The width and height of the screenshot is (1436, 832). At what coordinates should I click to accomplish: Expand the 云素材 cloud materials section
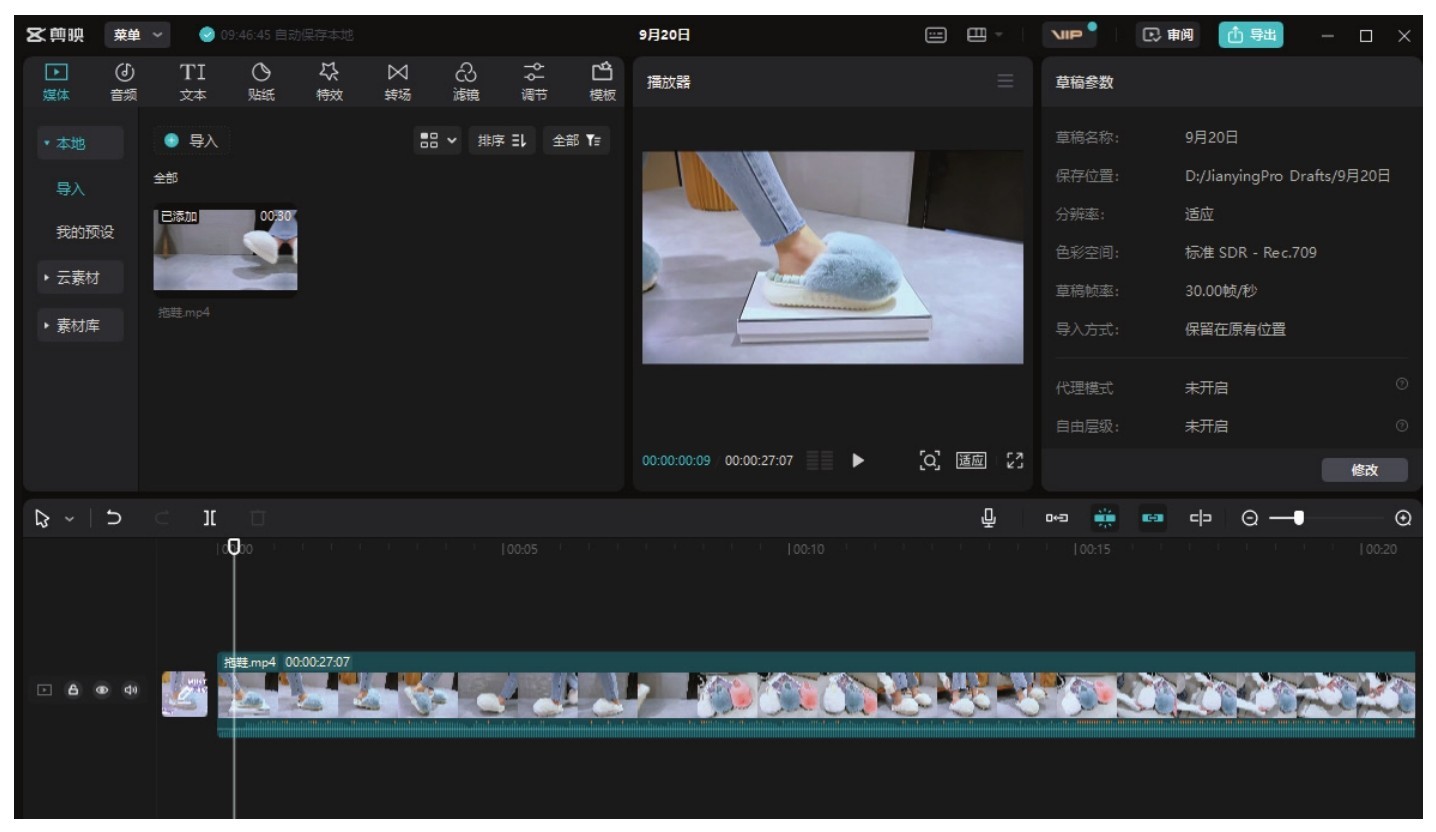point(80,277)
